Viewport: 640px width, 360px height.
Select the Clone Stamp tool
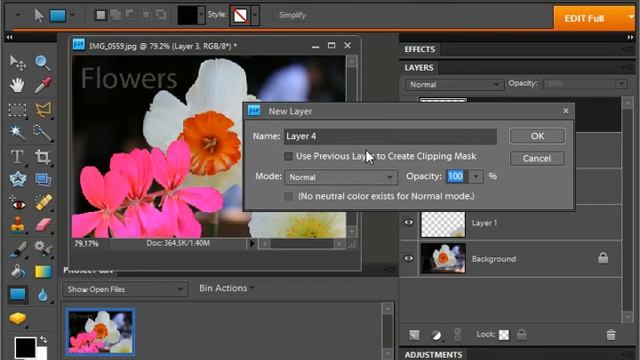18,225
